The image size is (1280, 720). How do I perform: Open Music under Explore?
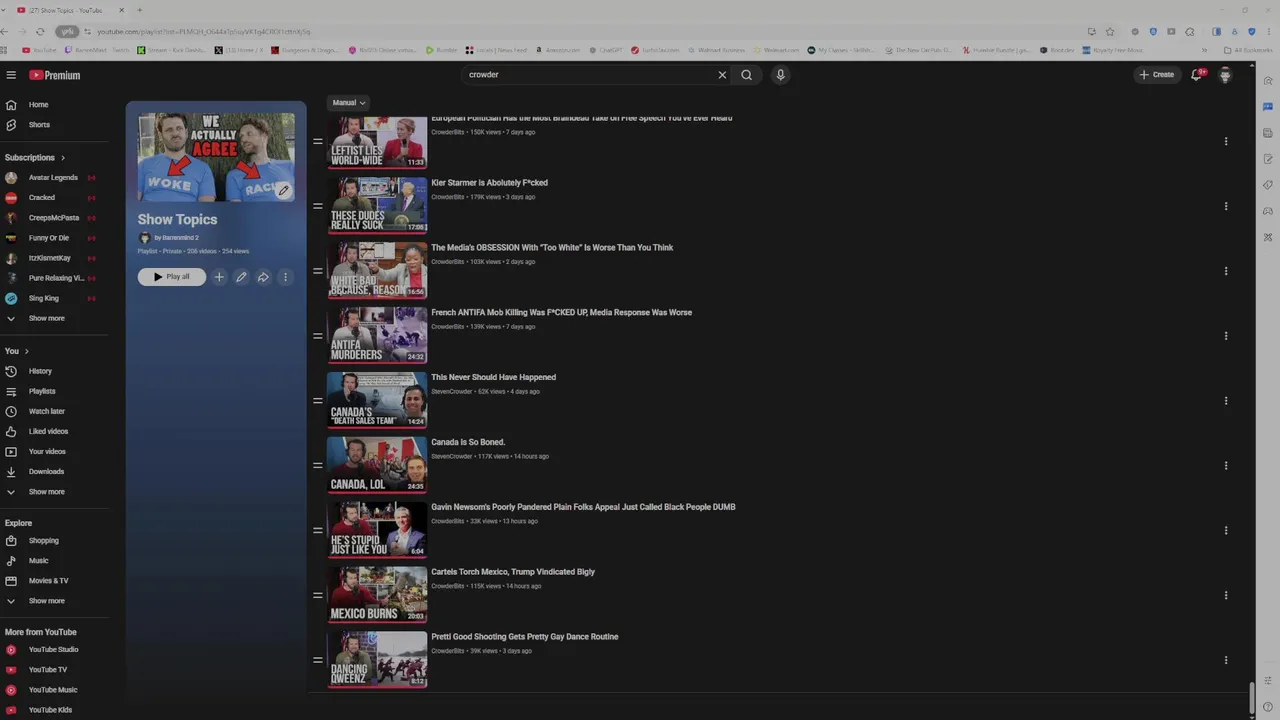[38, 561]
